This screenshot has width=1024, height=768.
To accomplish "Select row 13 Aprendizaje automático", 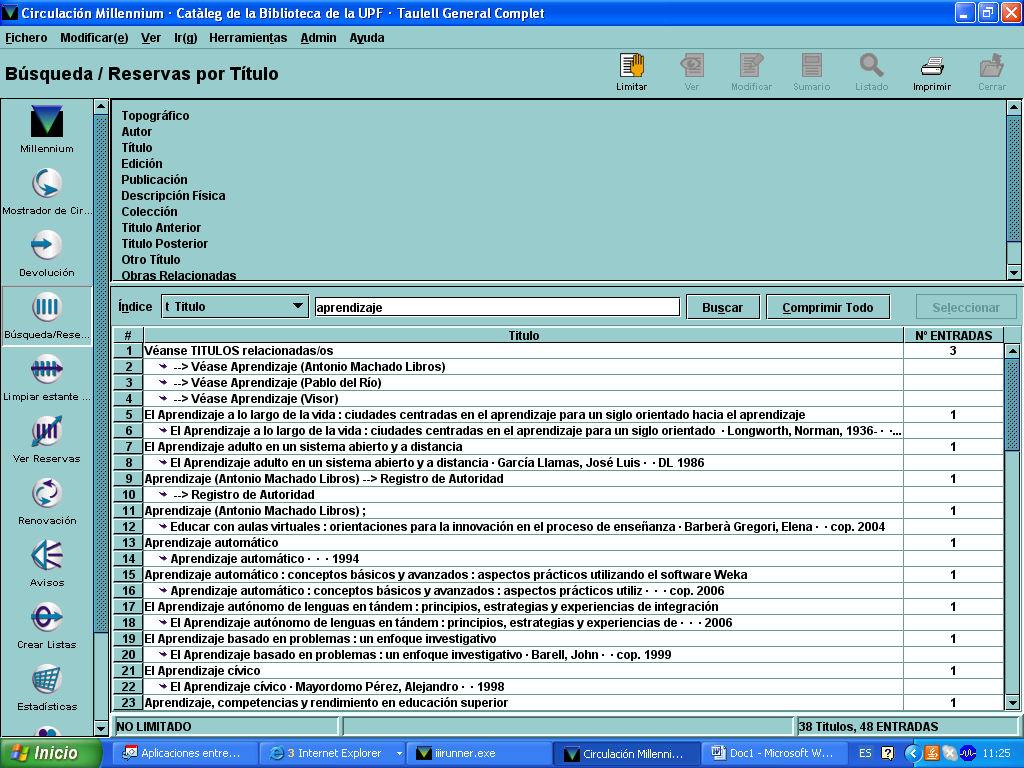I will point(558,543).
